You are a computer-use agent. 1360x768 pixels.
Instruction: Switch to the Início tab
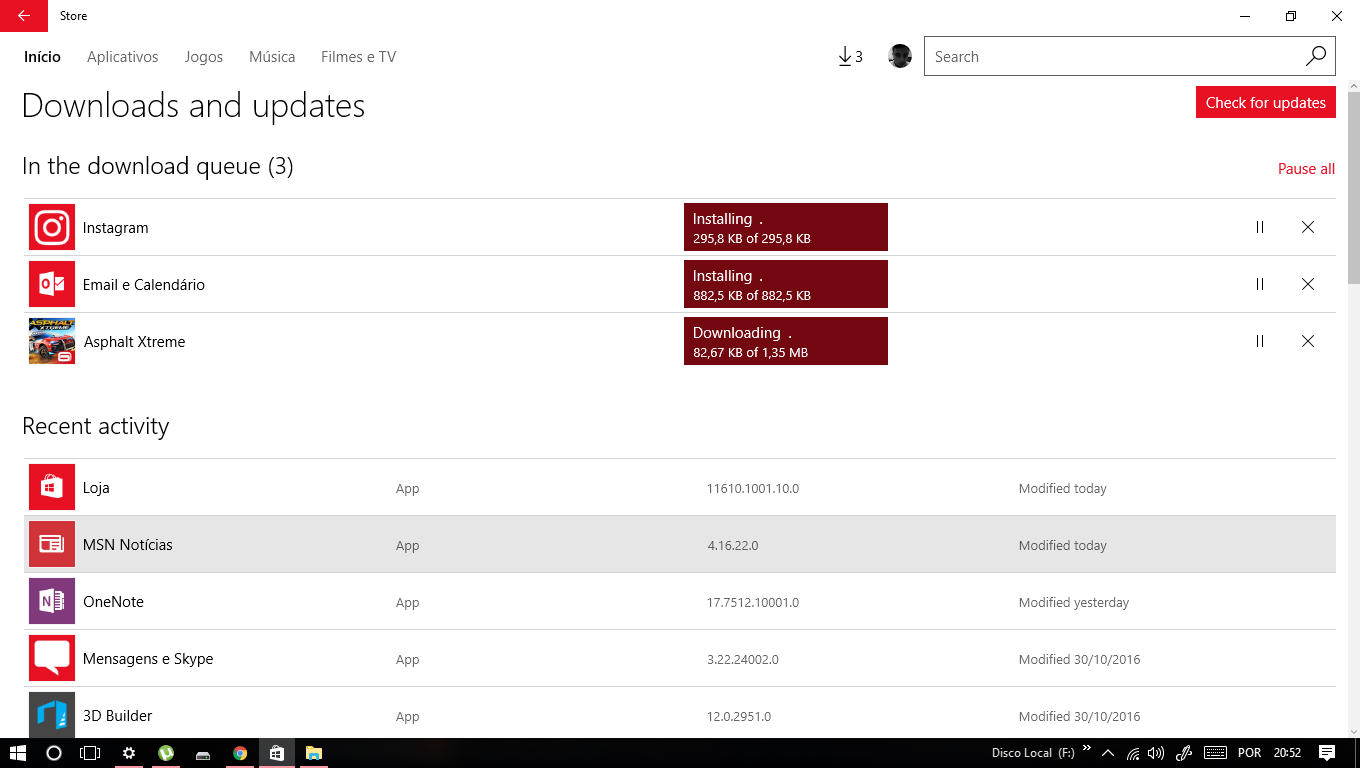[42, 57]
